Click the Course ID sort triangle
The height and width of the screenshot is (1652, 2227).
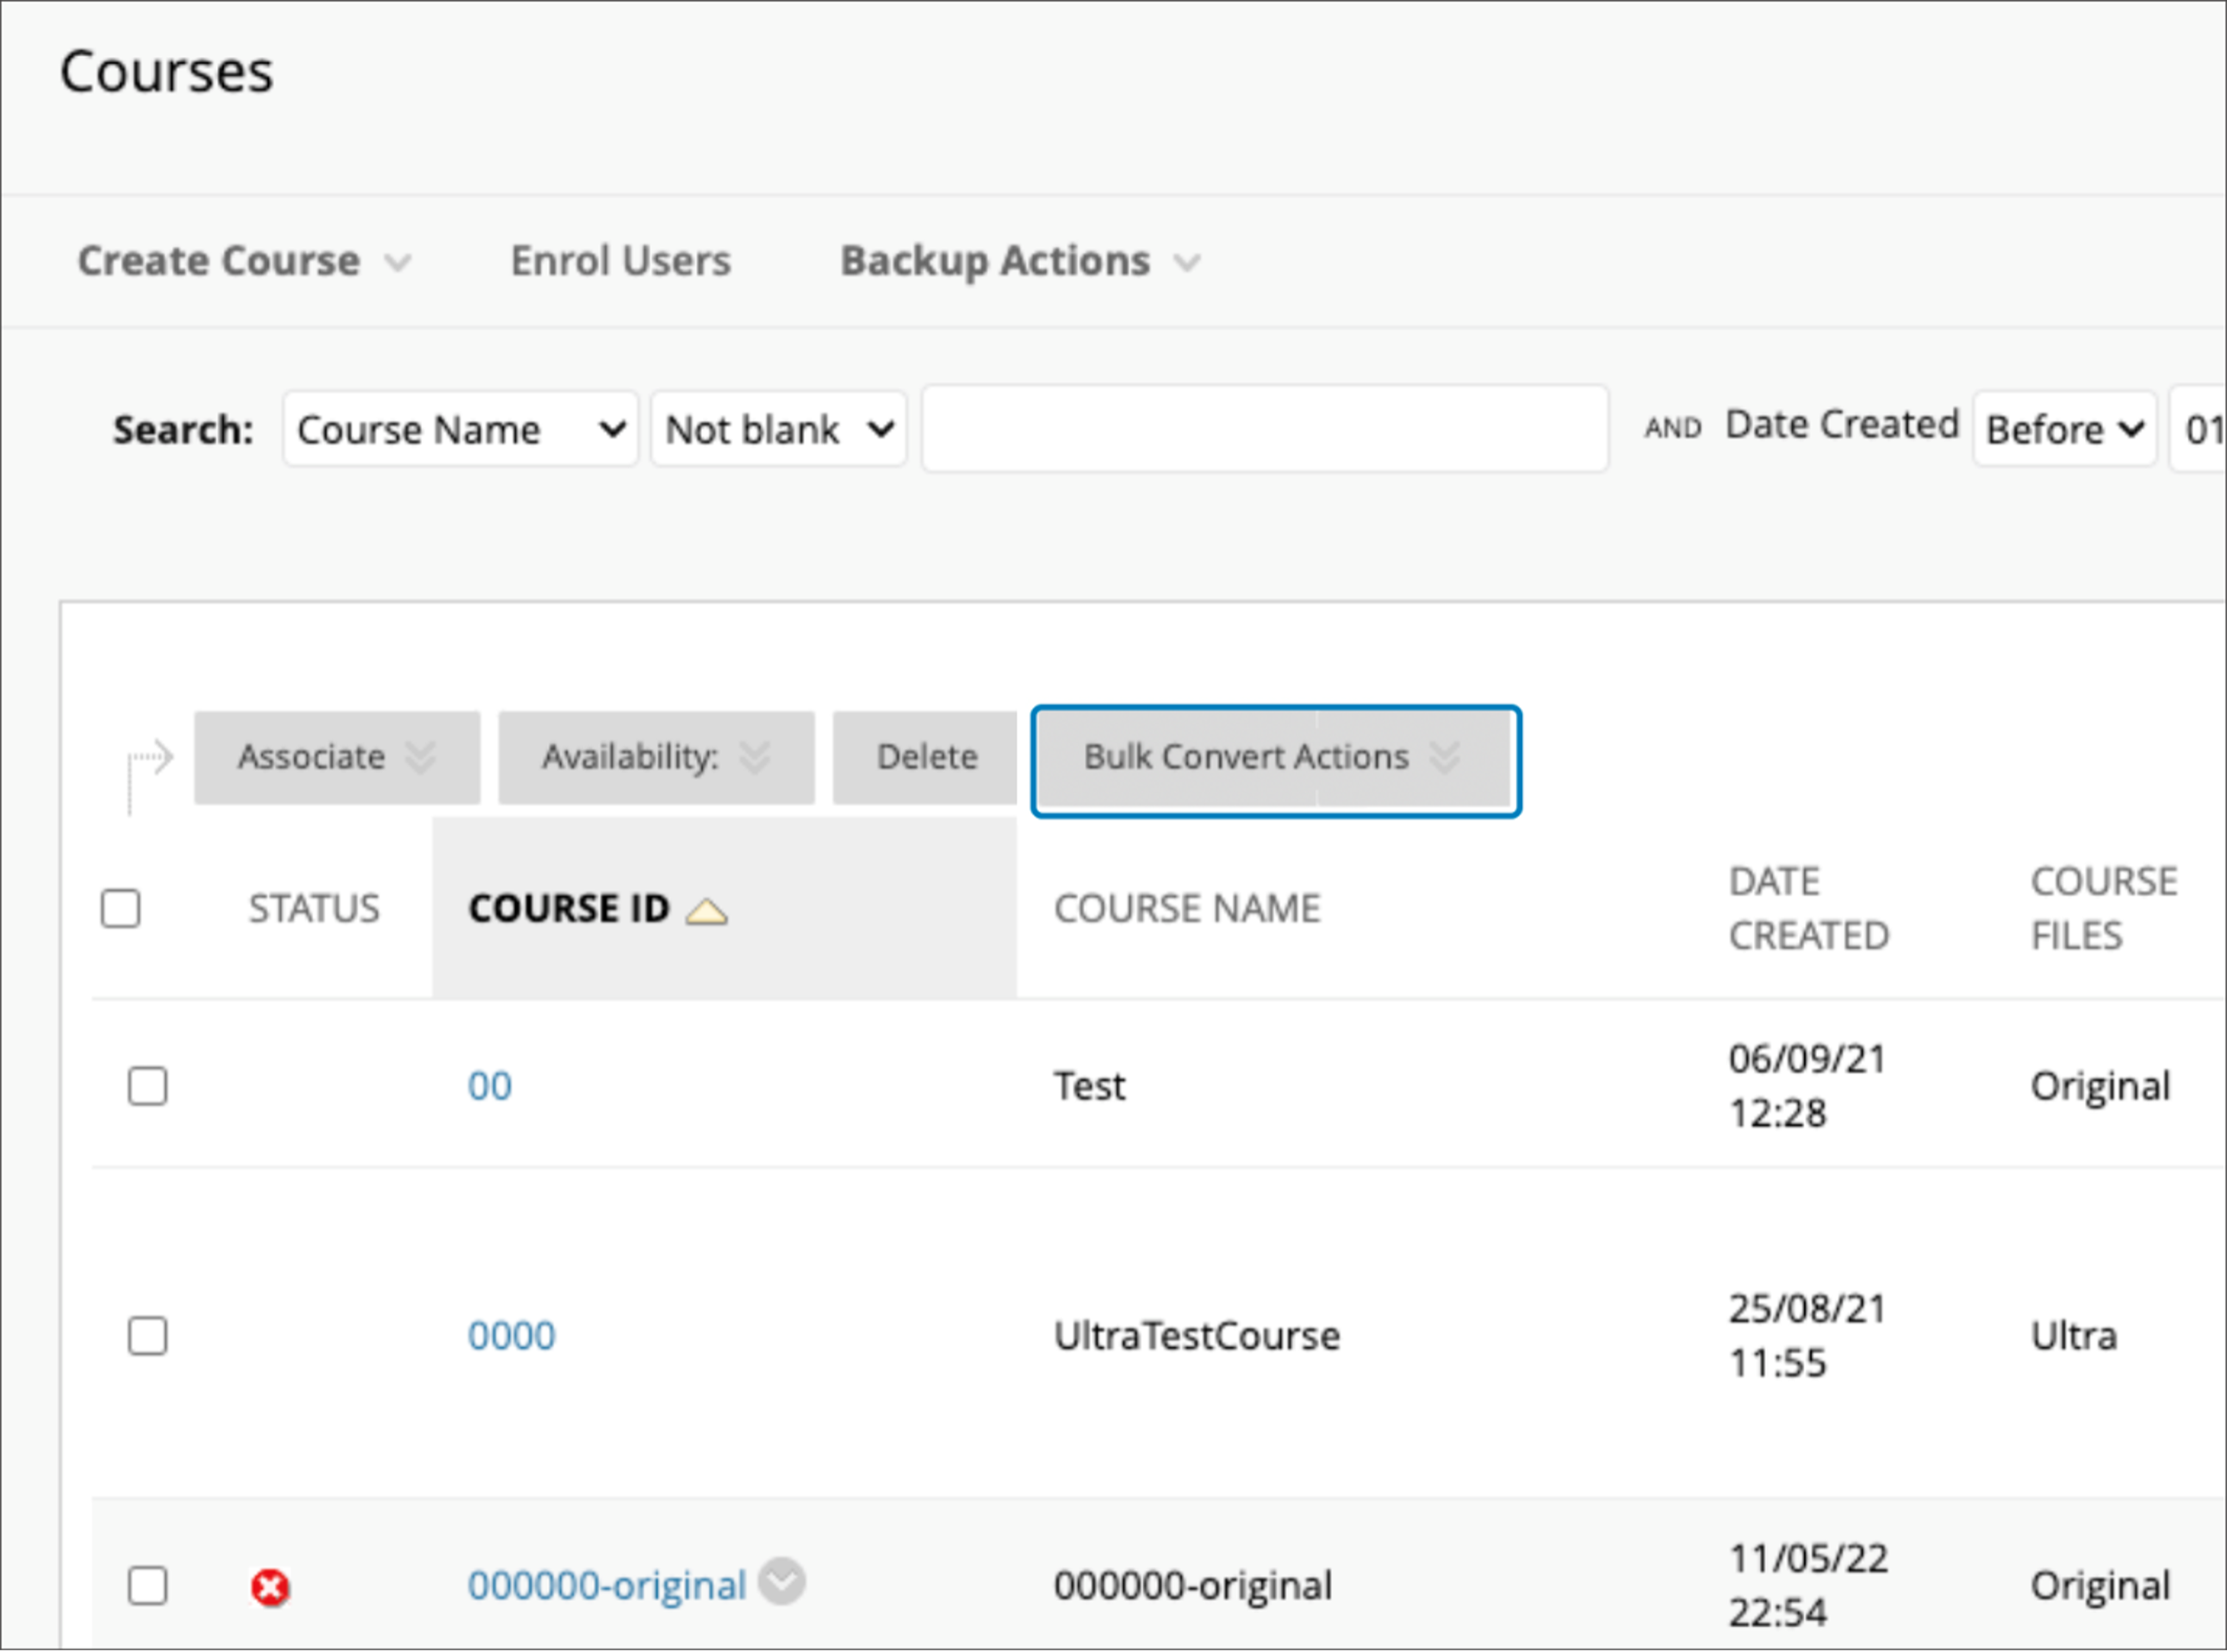point(709,910)
